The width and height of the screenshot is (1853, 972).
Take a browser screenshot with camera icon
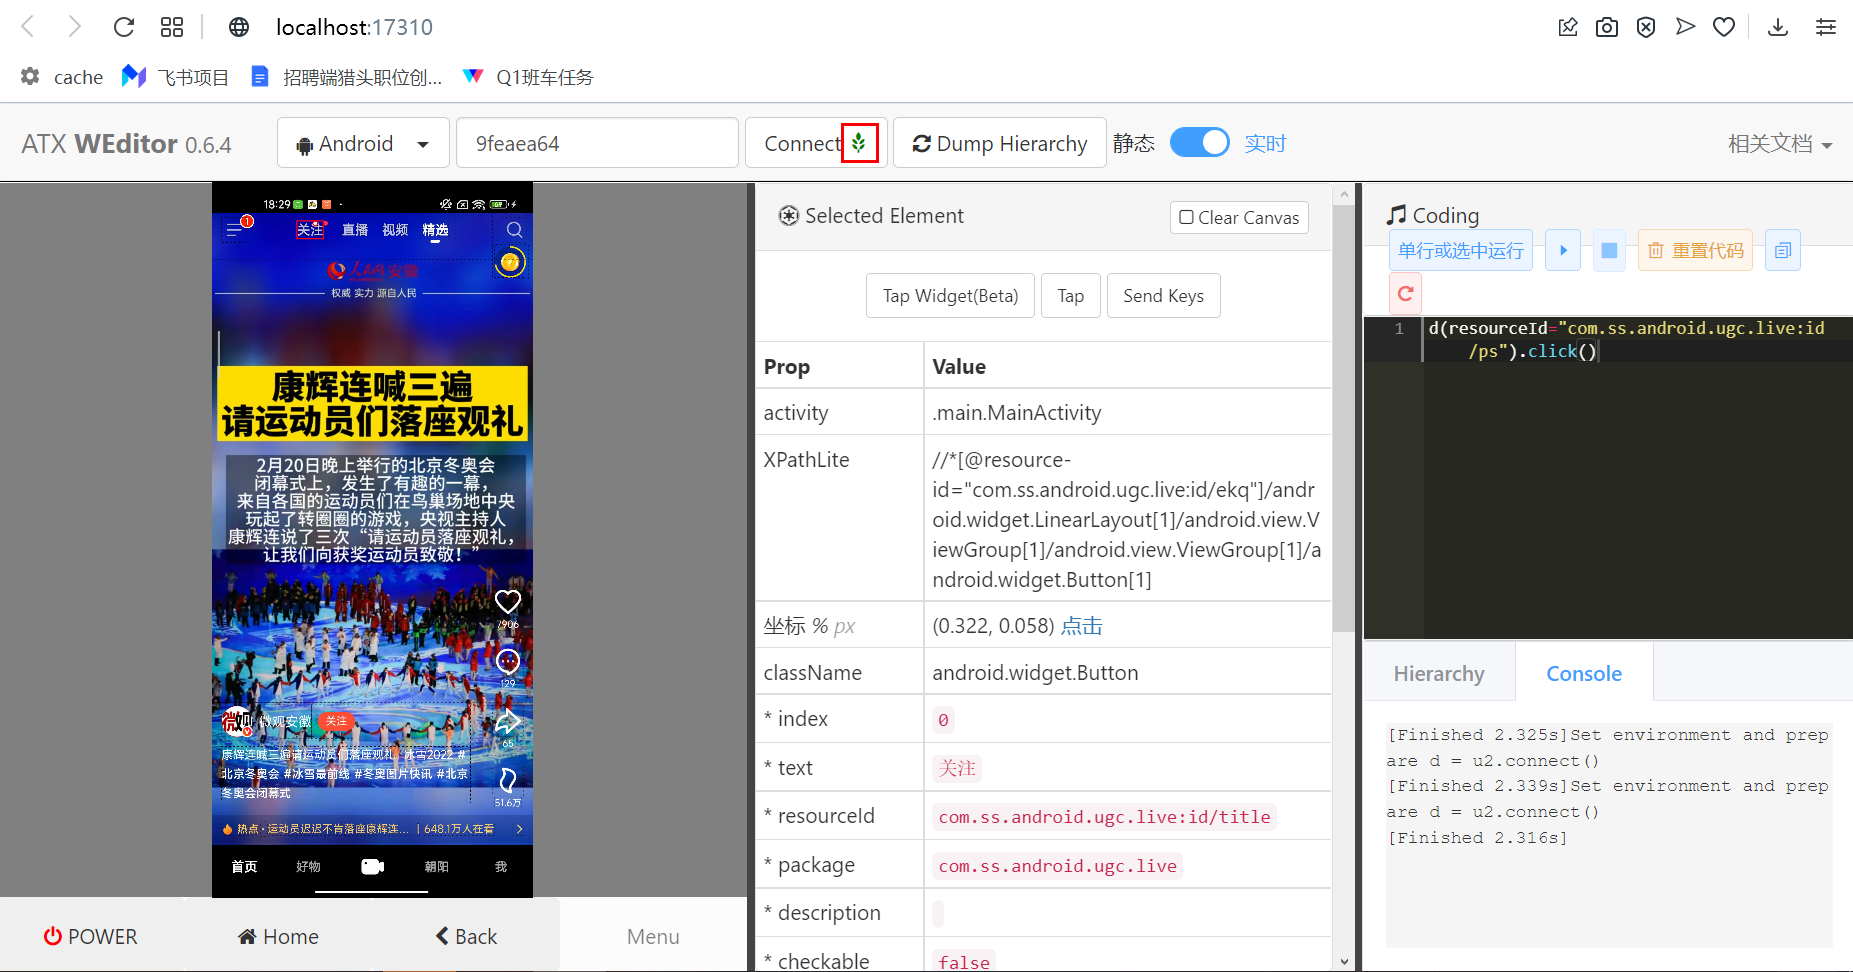(x=1607, y=27)
